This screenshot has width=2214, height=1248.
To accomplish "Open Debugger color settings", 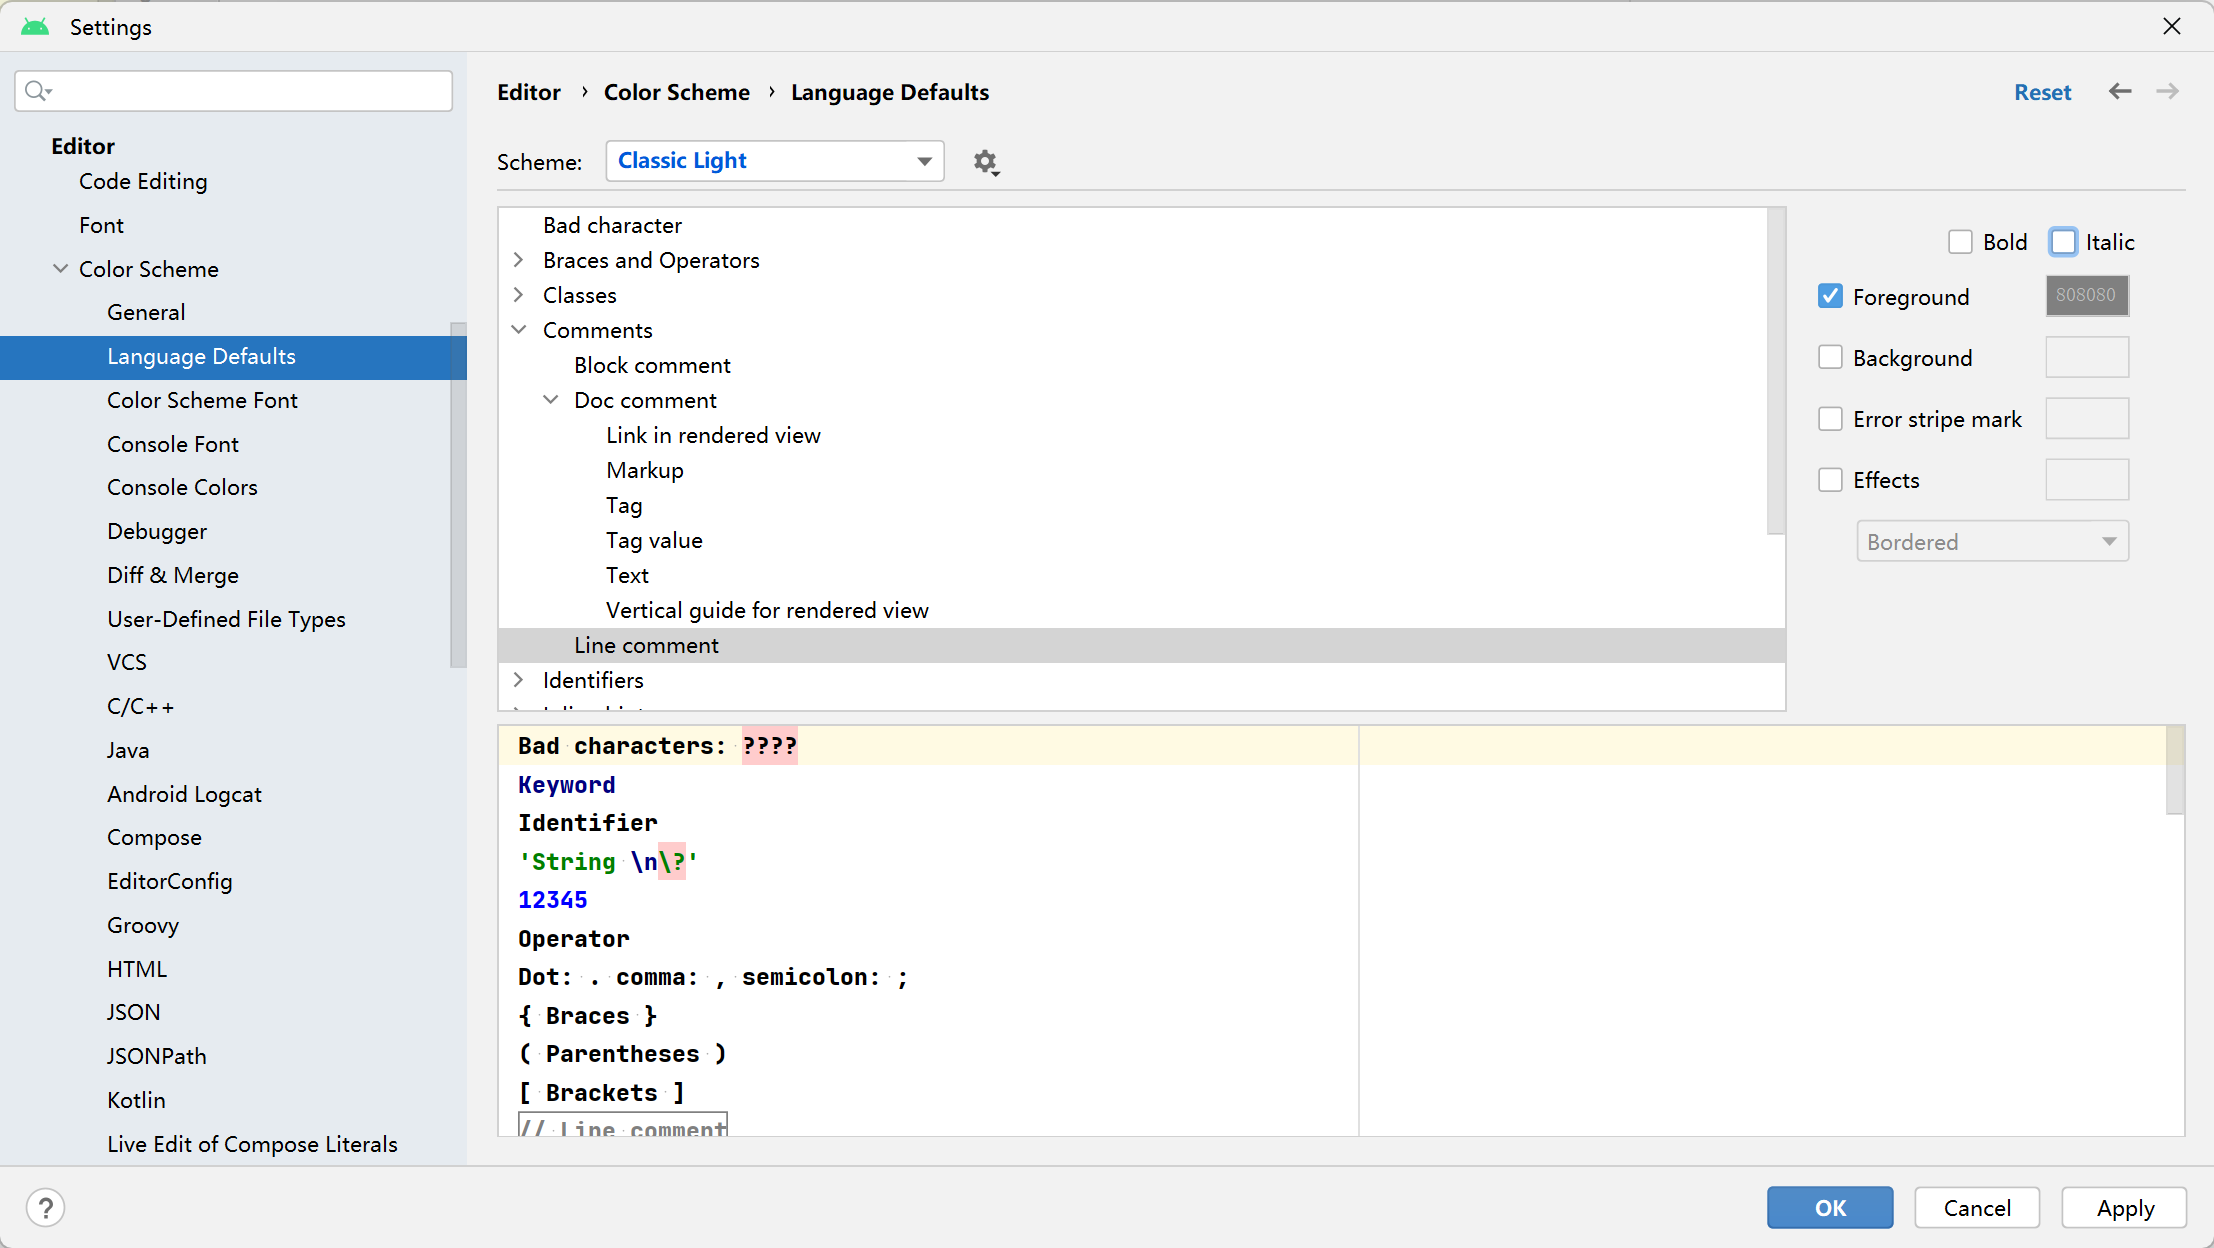I will coord(157,531).
